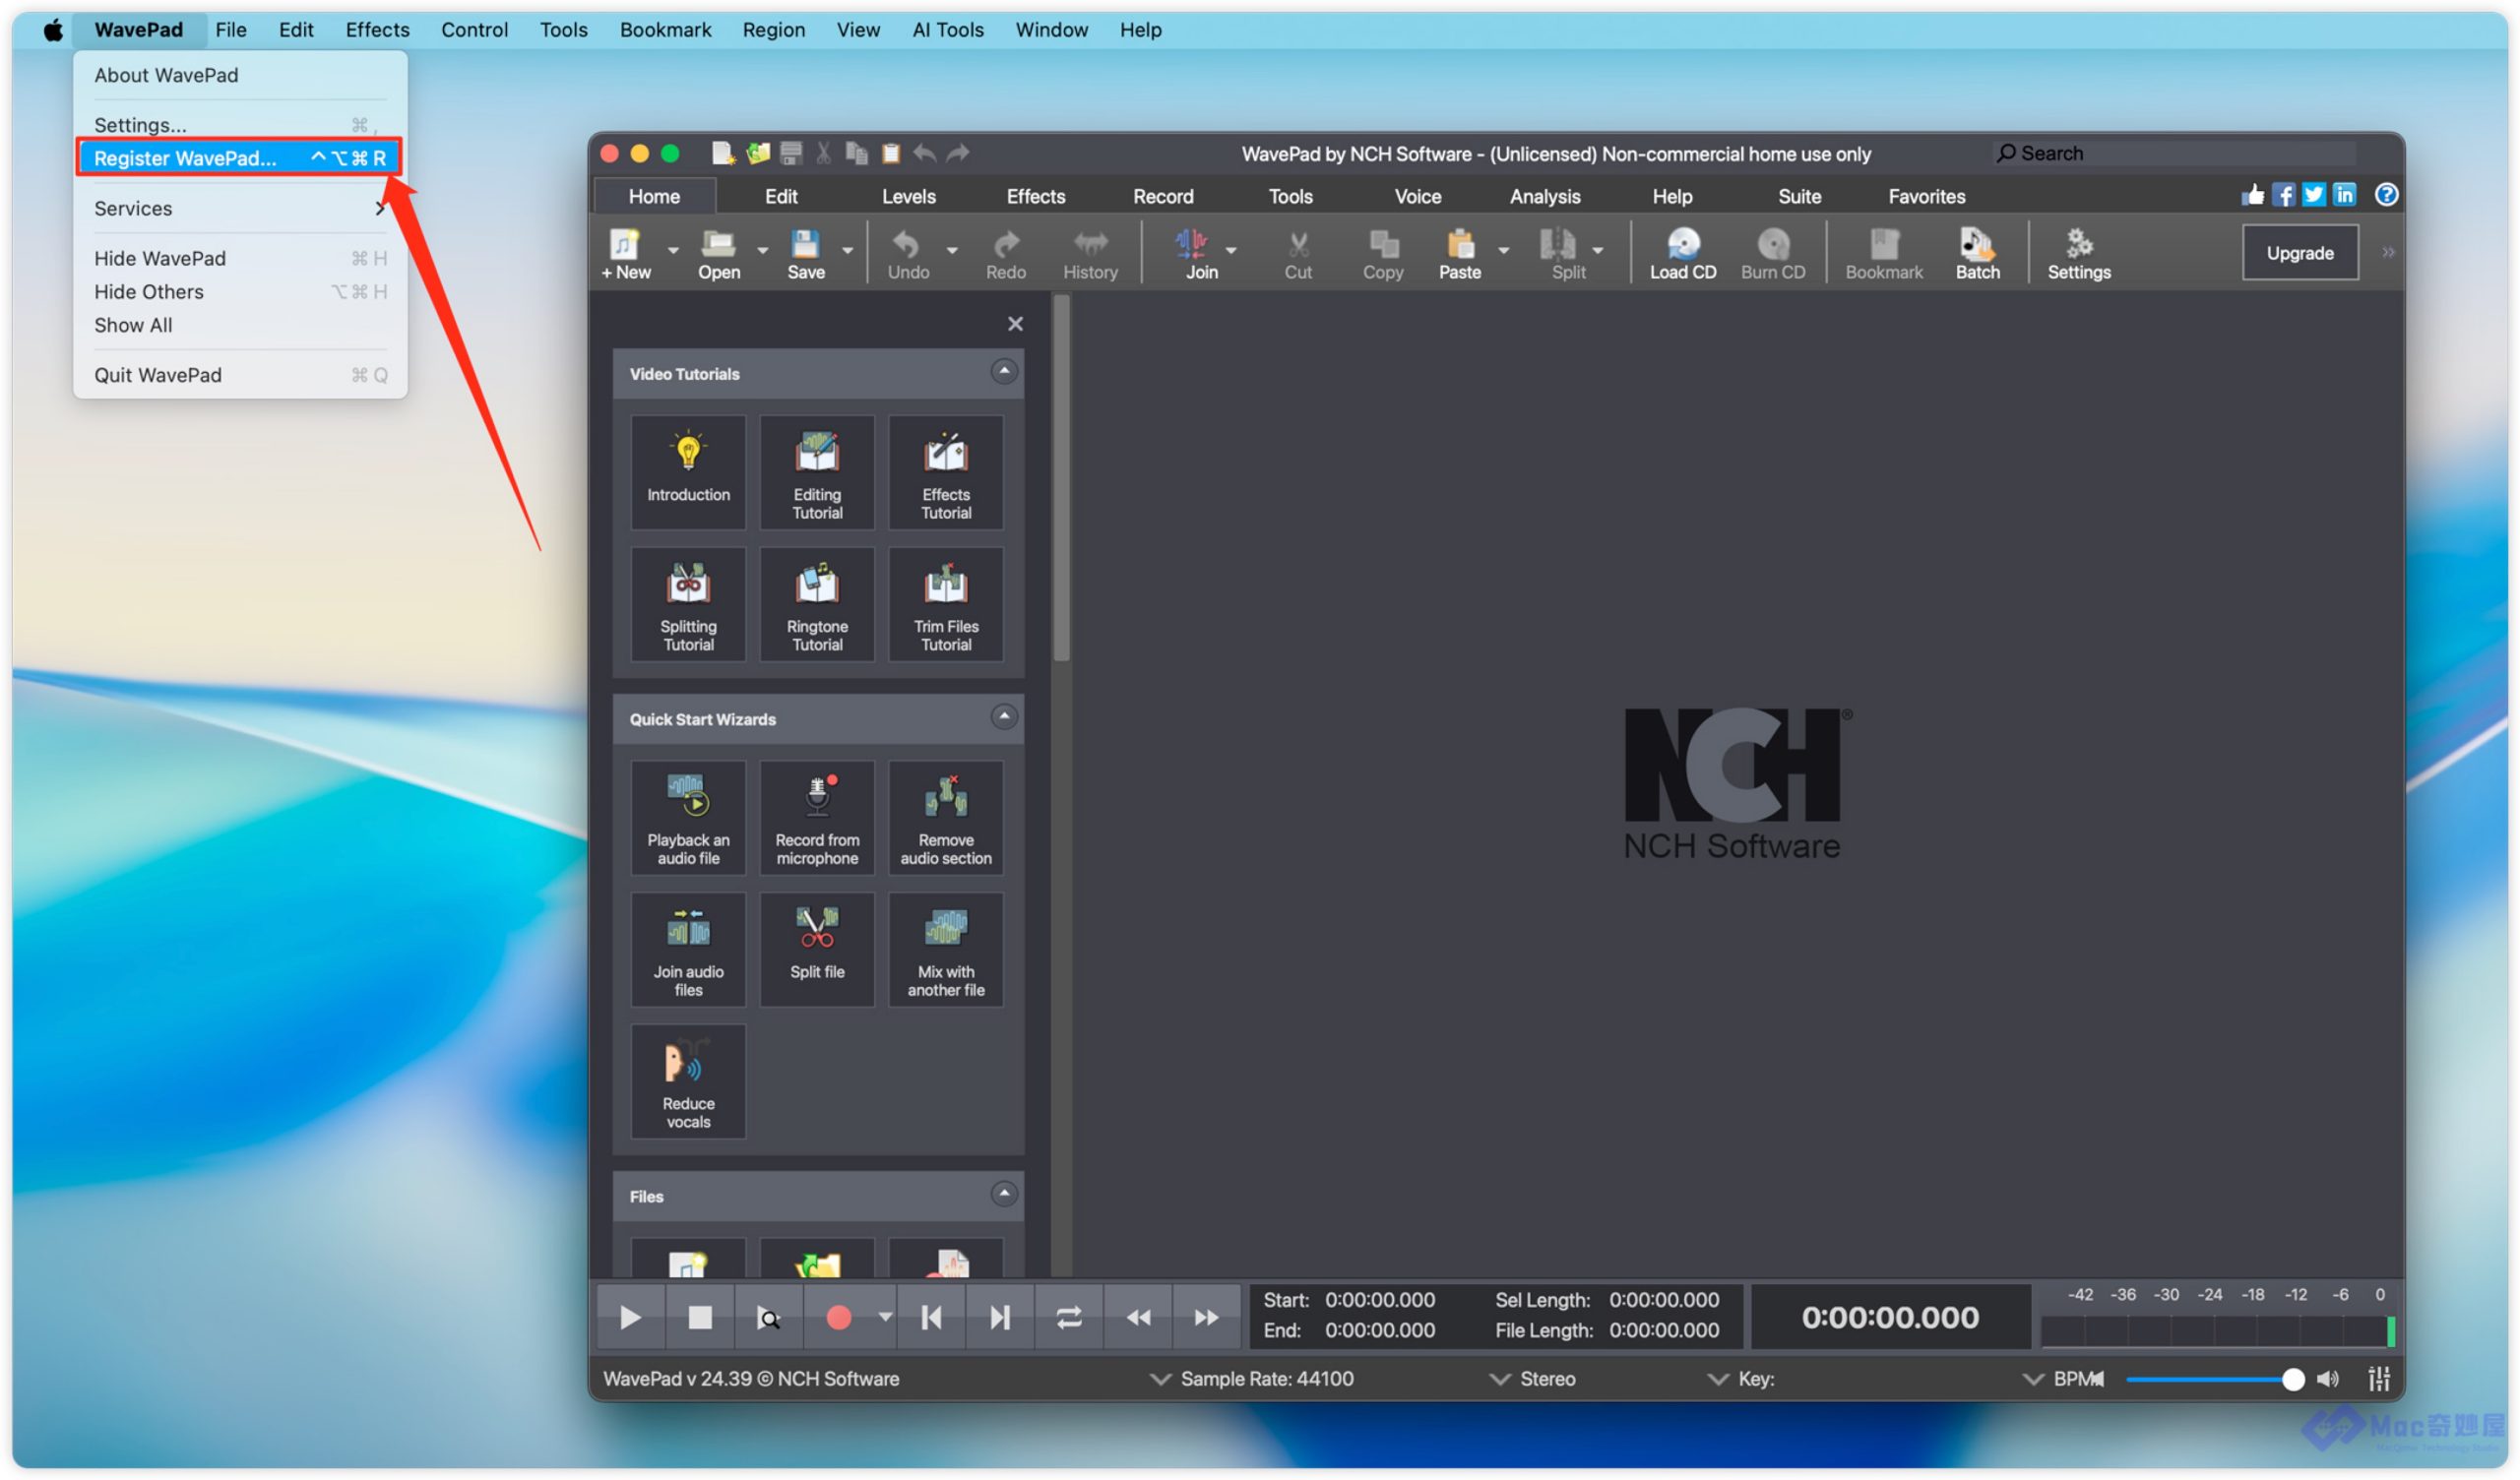Screen dimensions: 2520x1480
Task: Select Register WavePad menu item
Action: tap(239, 158)
